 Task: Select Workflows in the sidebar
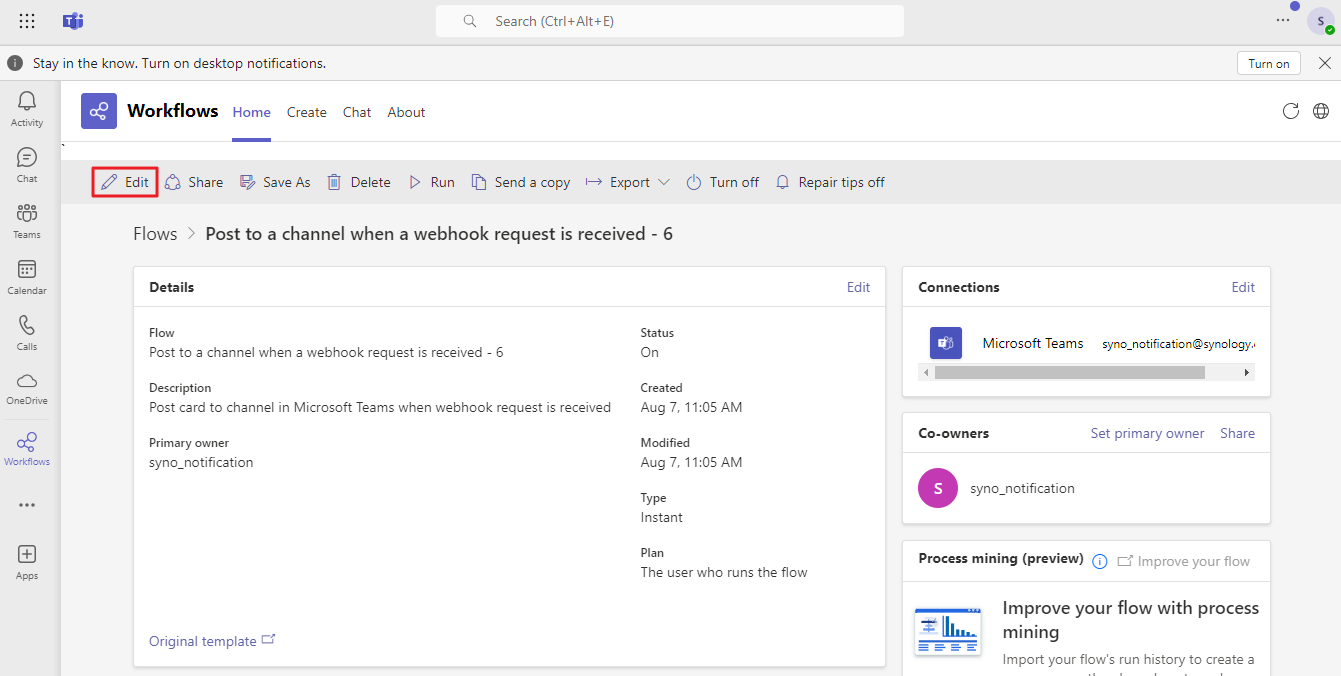pos(27,449)
